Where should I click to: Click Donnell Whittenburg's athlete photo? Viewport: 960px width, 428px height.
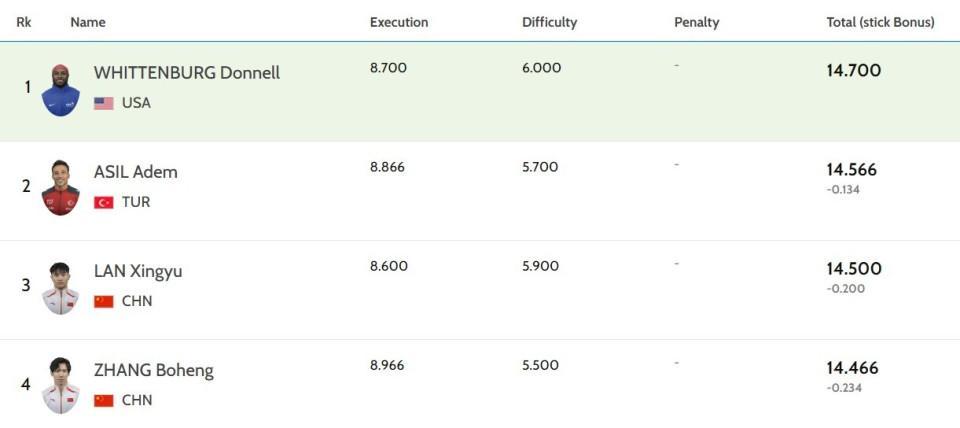61,90
